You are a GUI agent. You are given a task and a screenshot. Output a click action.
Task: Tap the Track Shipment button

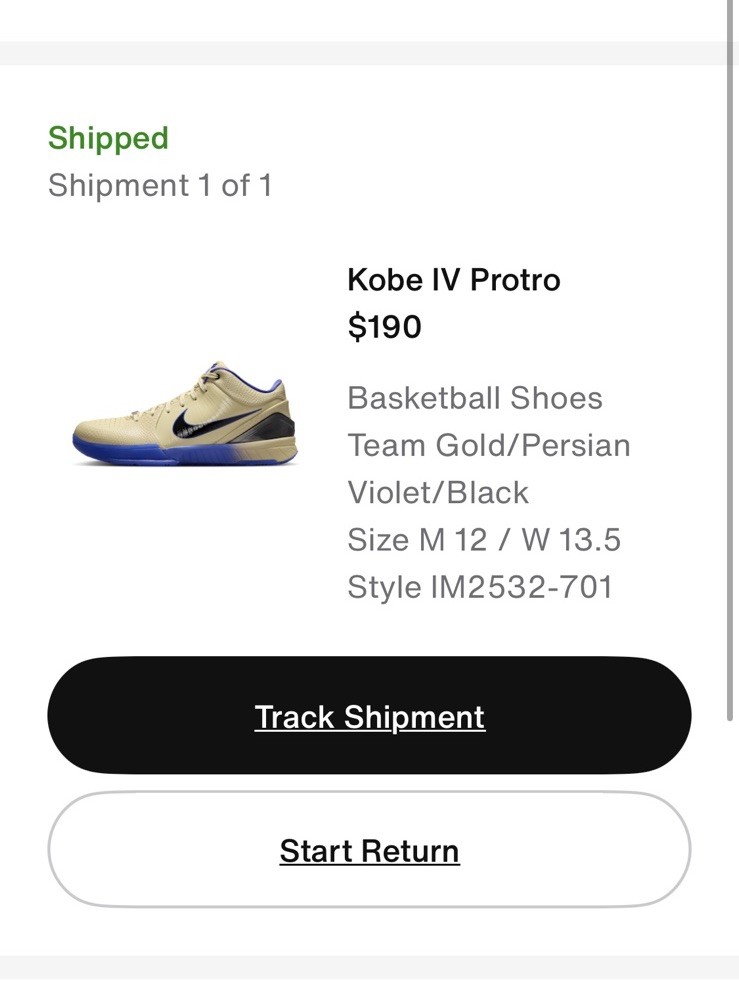[x=369, y=715]
